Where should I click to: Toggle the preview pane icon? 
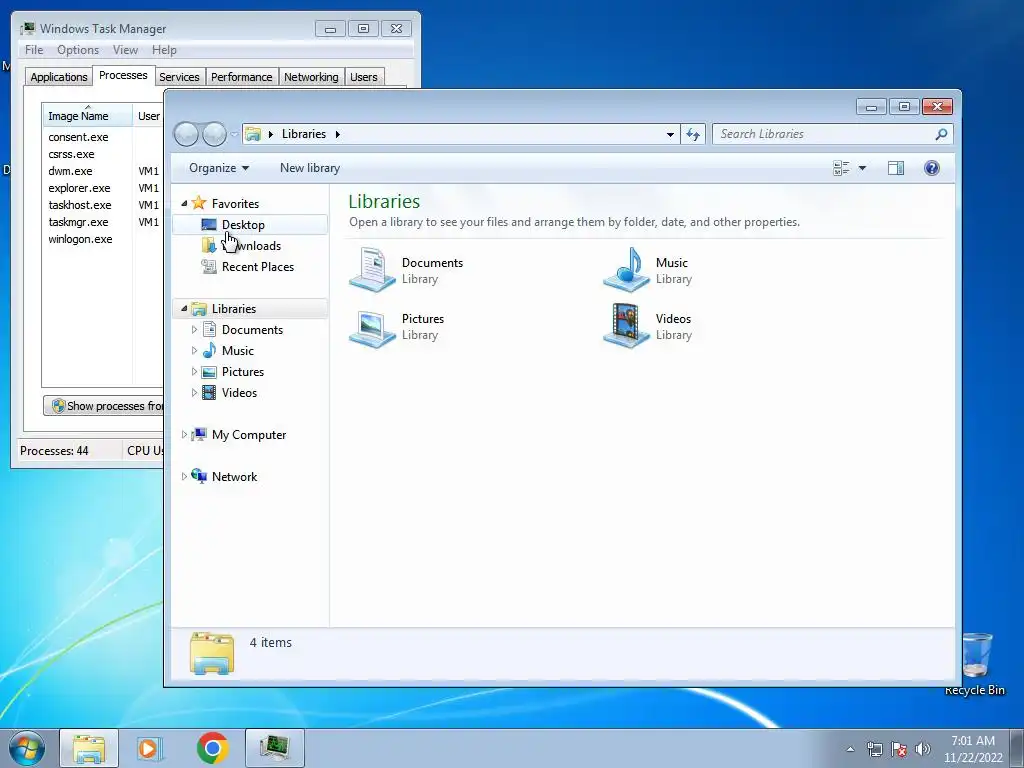point(895,168)
